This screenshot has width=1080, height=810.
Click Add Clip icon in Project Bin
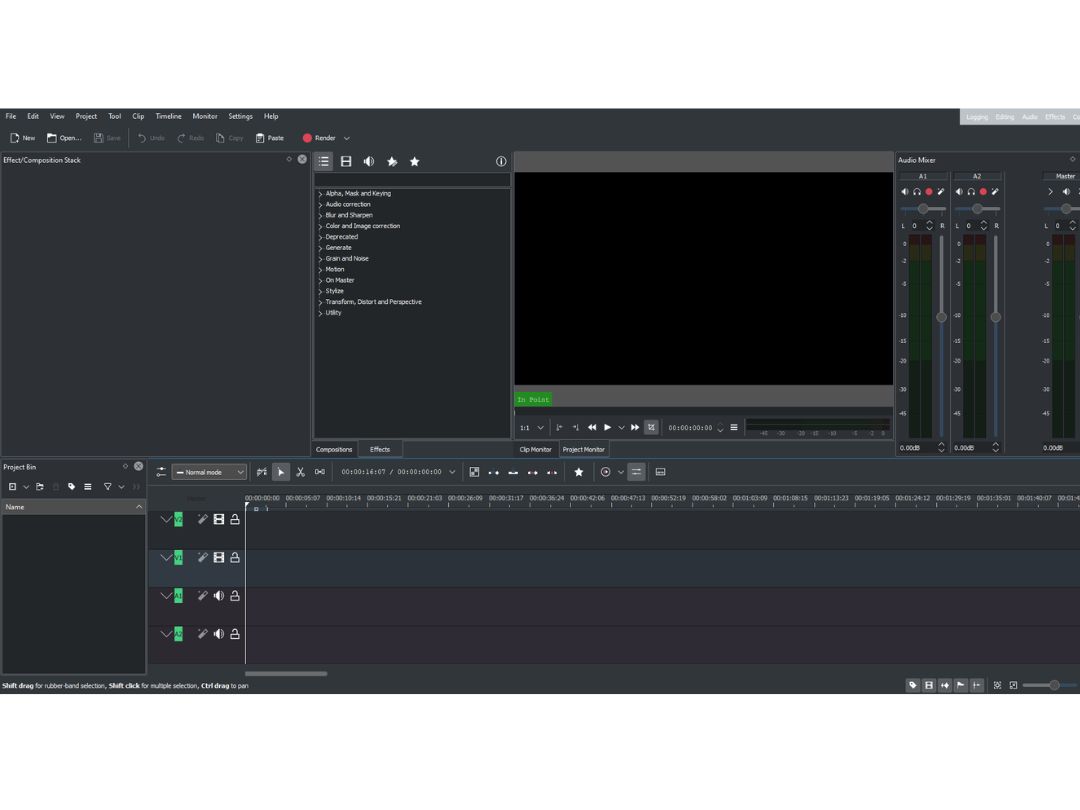(x=12, y=486)
